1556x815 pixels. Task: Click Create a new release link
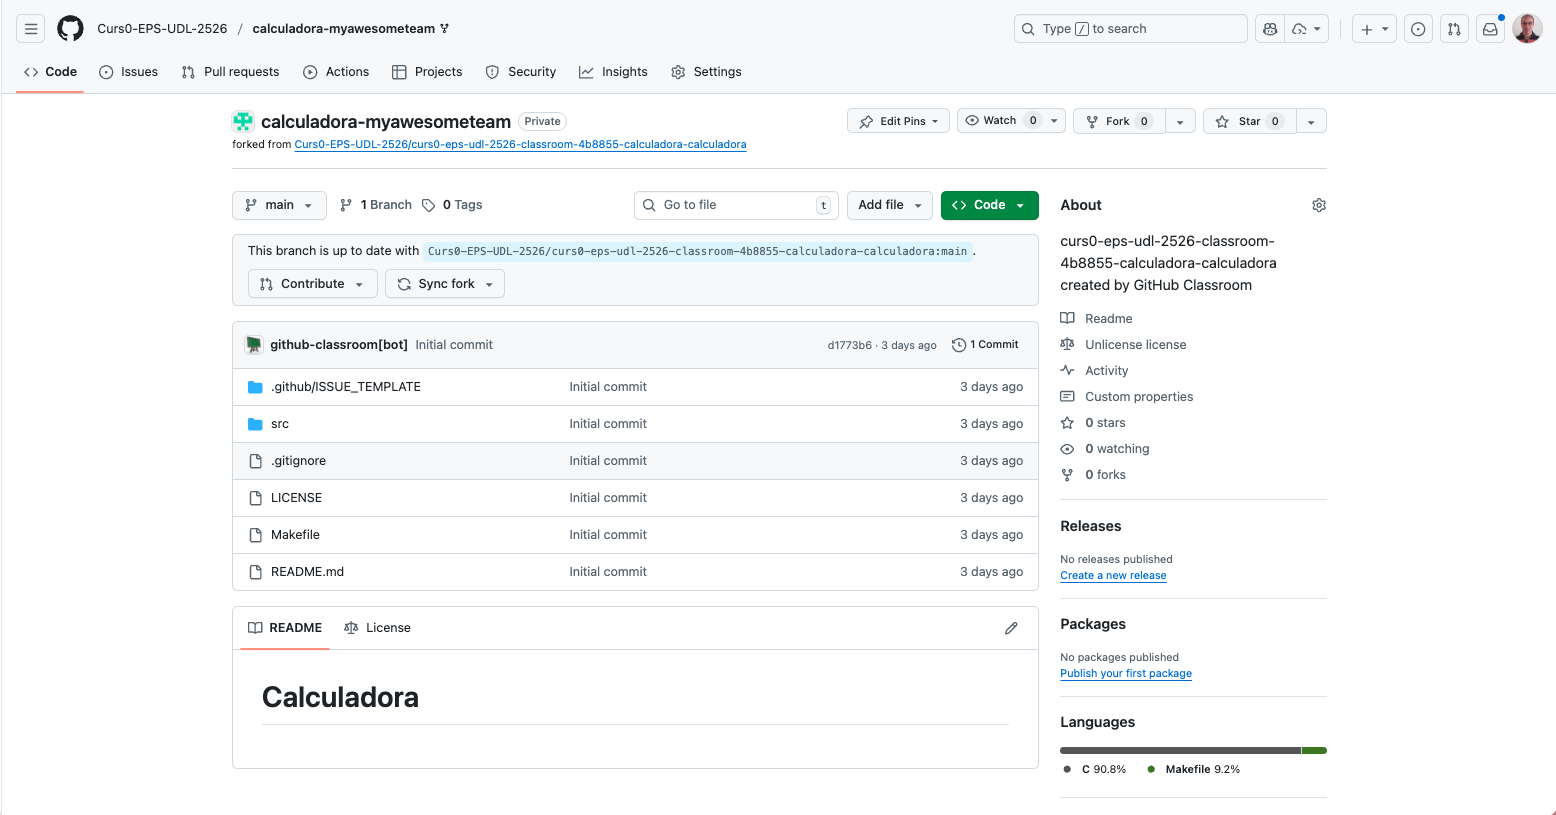coord(1113,576)
